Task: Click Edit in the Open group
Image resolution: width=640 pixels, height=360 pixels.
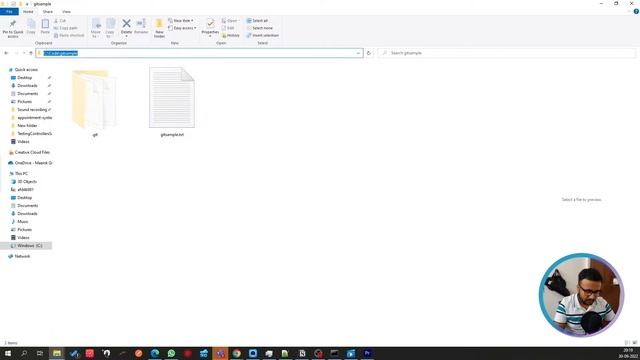Action: [228, 28]
